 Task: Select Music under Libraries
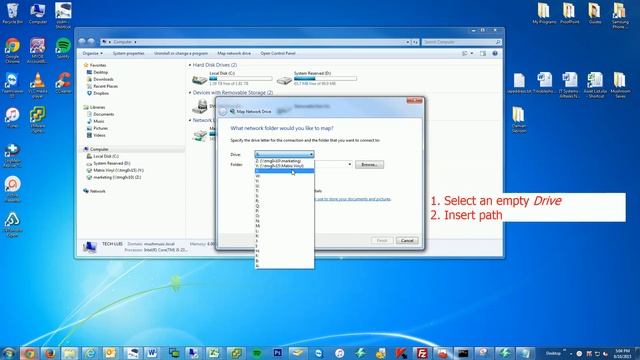point(98,121)
